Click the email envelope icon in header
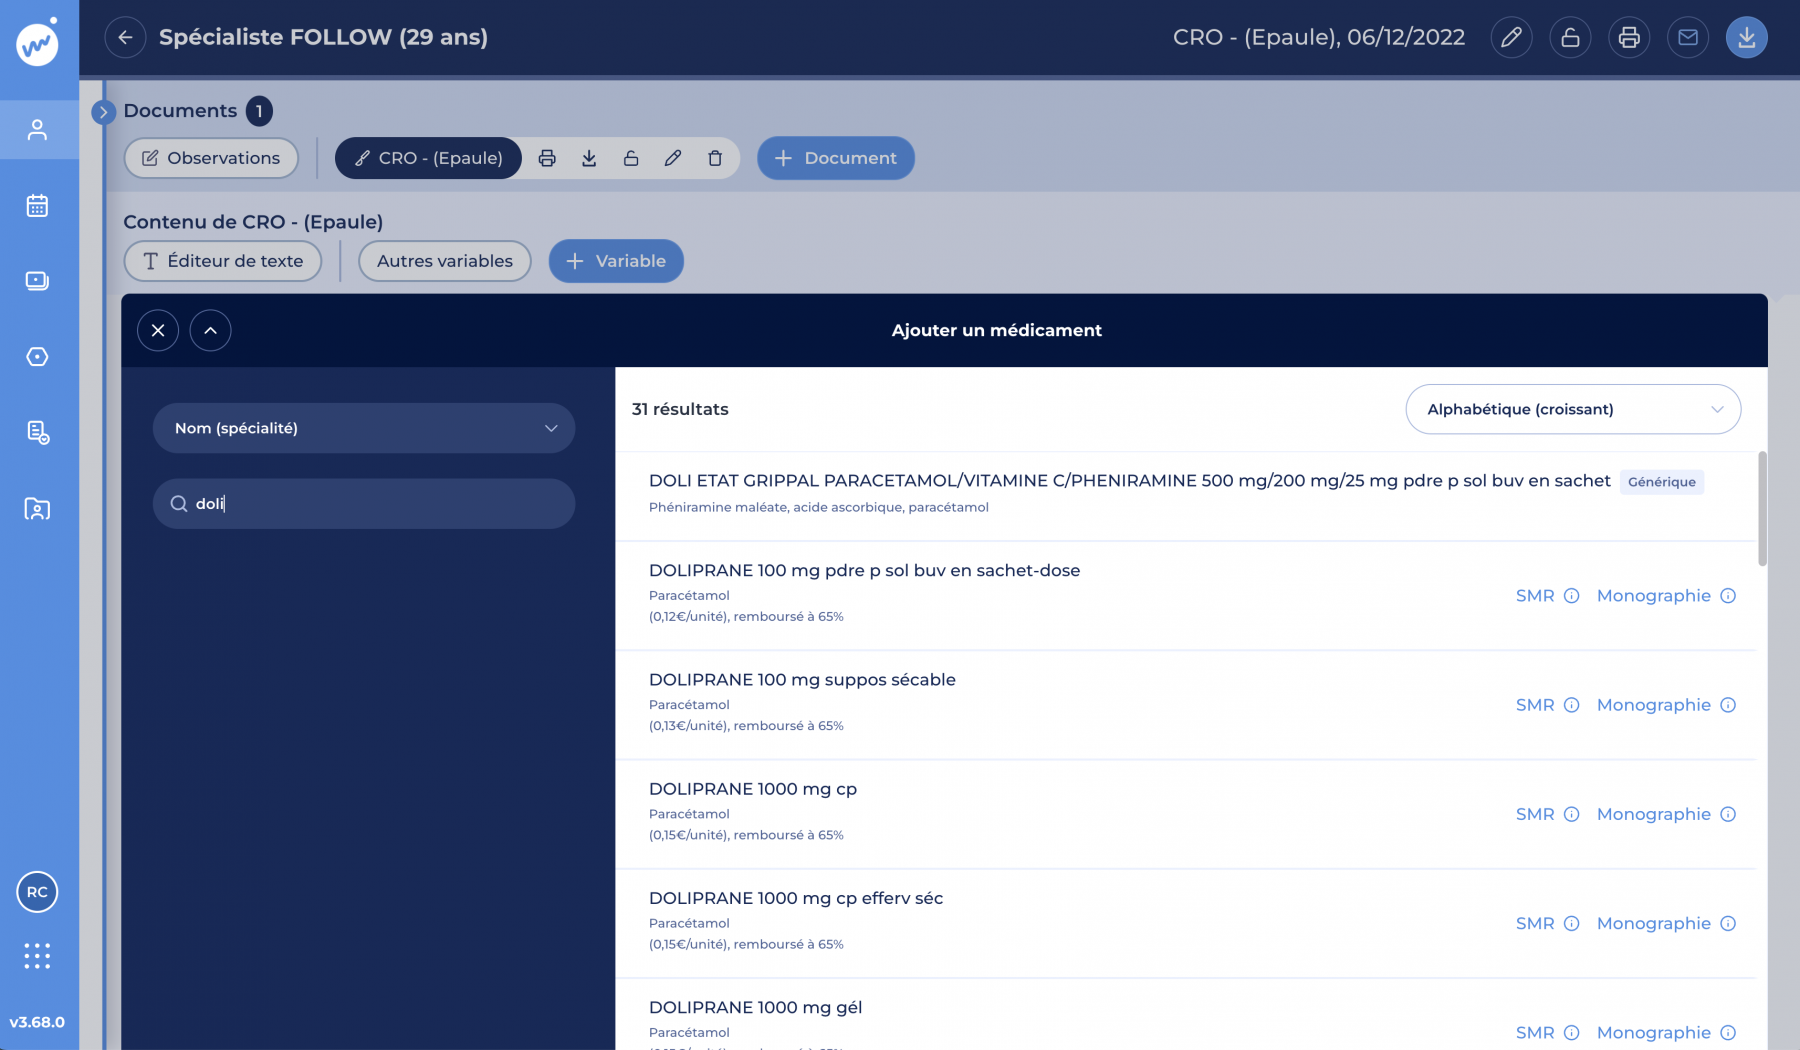1800x1050 pixels. 1688,38
